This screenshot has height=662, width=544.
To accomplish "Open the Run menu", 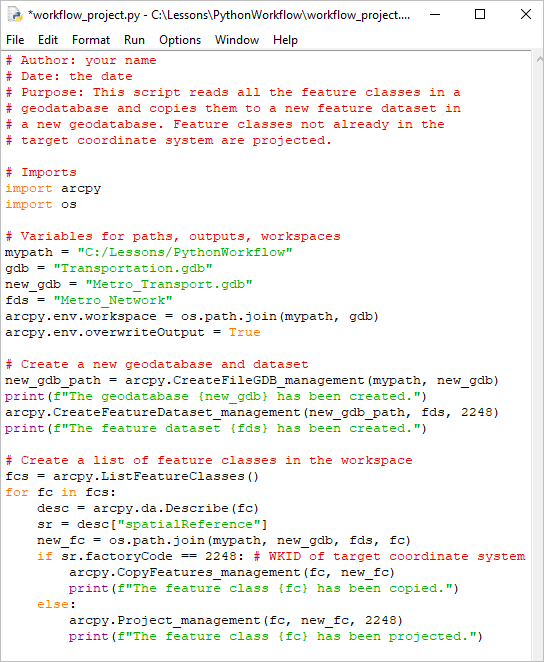I will pos(134,40).
